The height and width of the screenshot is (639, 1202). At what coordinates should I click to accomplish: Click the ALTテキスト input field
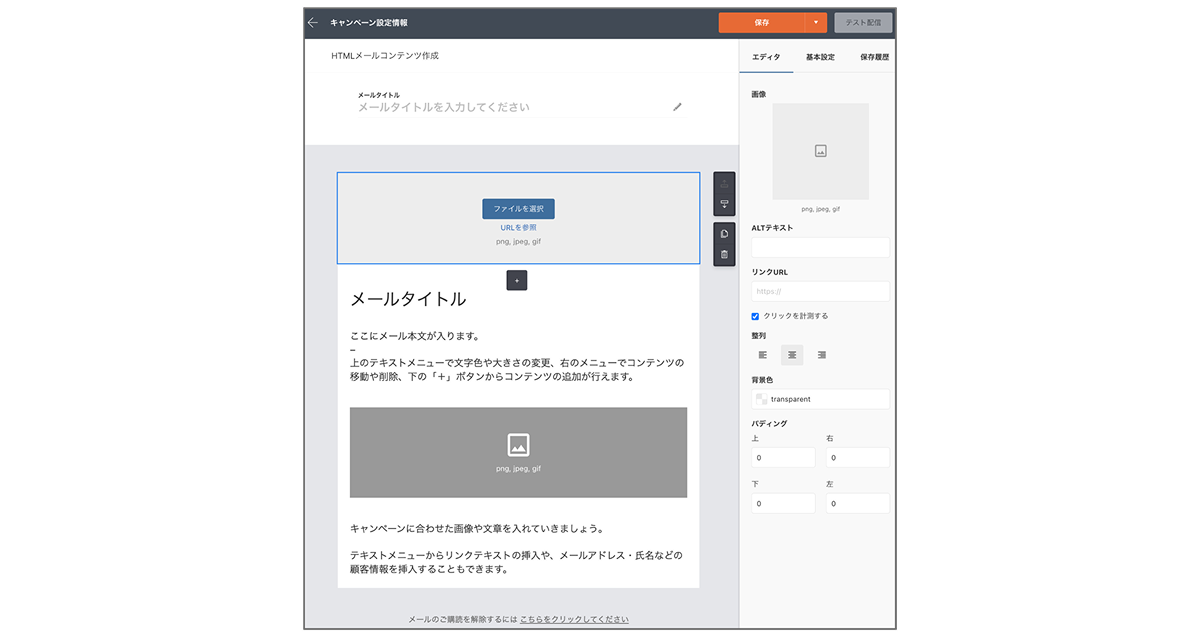pos(820,247)
